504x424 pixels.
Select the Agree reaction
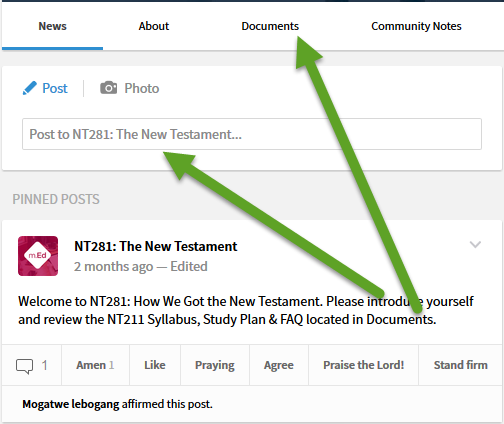(x=279, y=365)
